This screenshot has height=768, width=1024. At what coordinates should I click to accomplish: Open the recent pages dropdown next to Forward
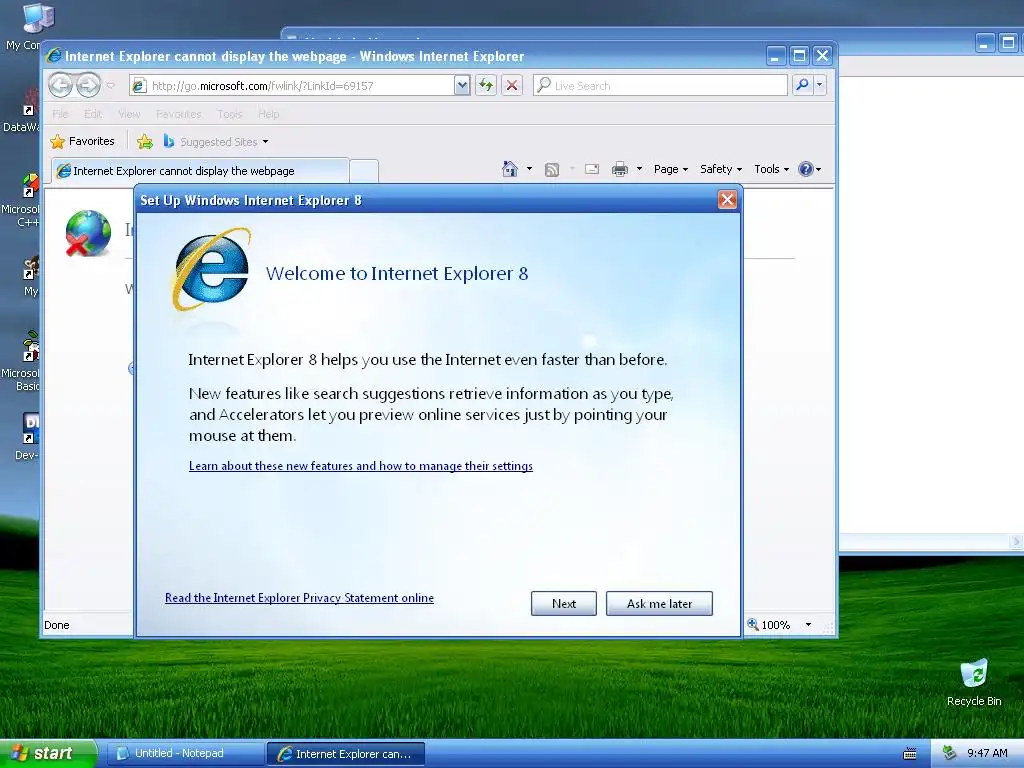[110, 86]
